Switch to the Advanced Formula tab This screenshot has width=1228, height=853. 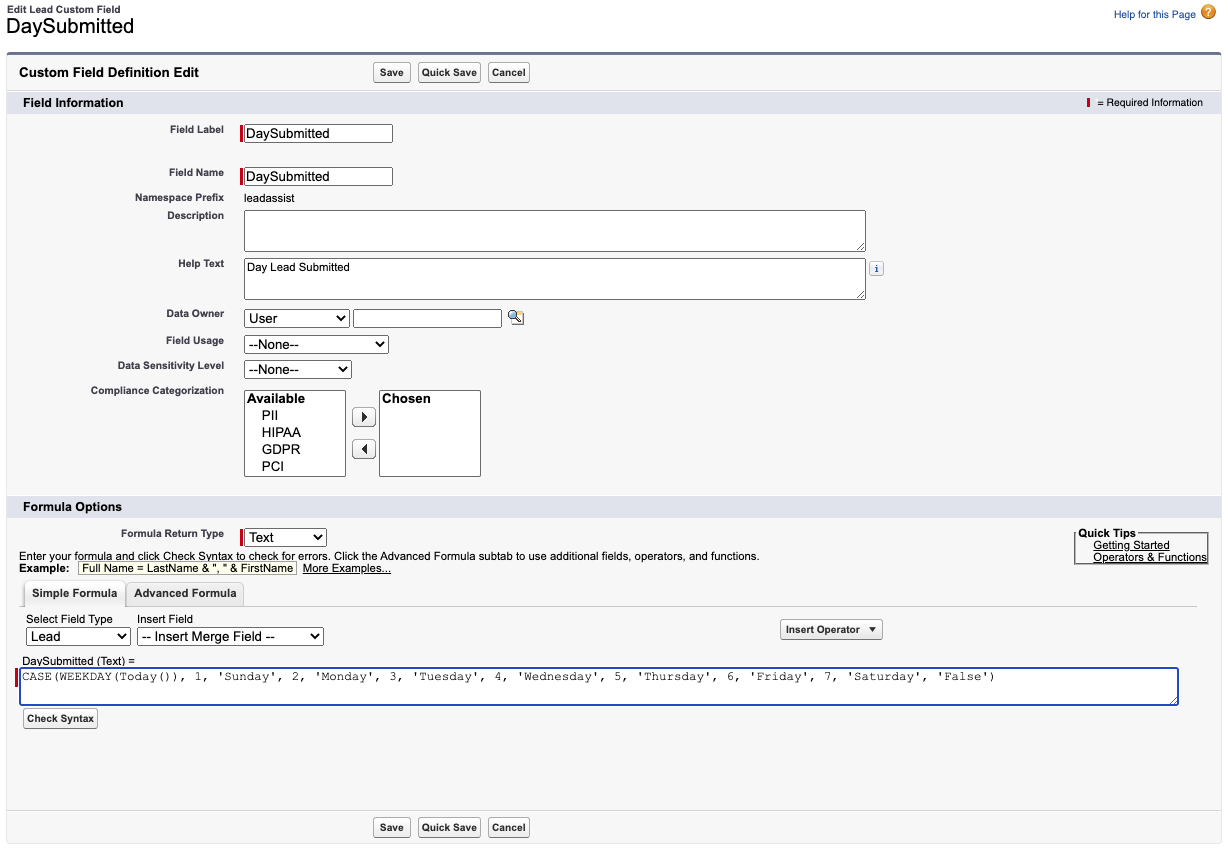tap(185, 593)
